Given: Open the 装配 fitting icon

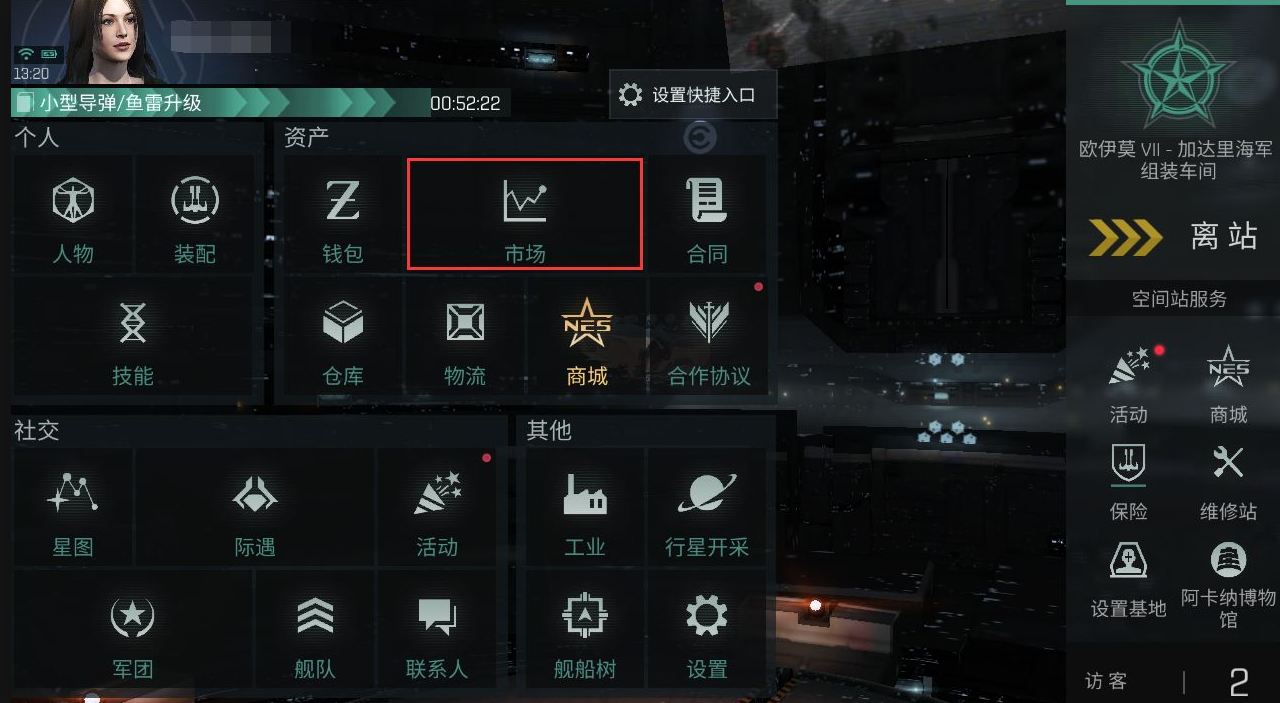Looking at the screenshot, I should [x=195, y=213].
